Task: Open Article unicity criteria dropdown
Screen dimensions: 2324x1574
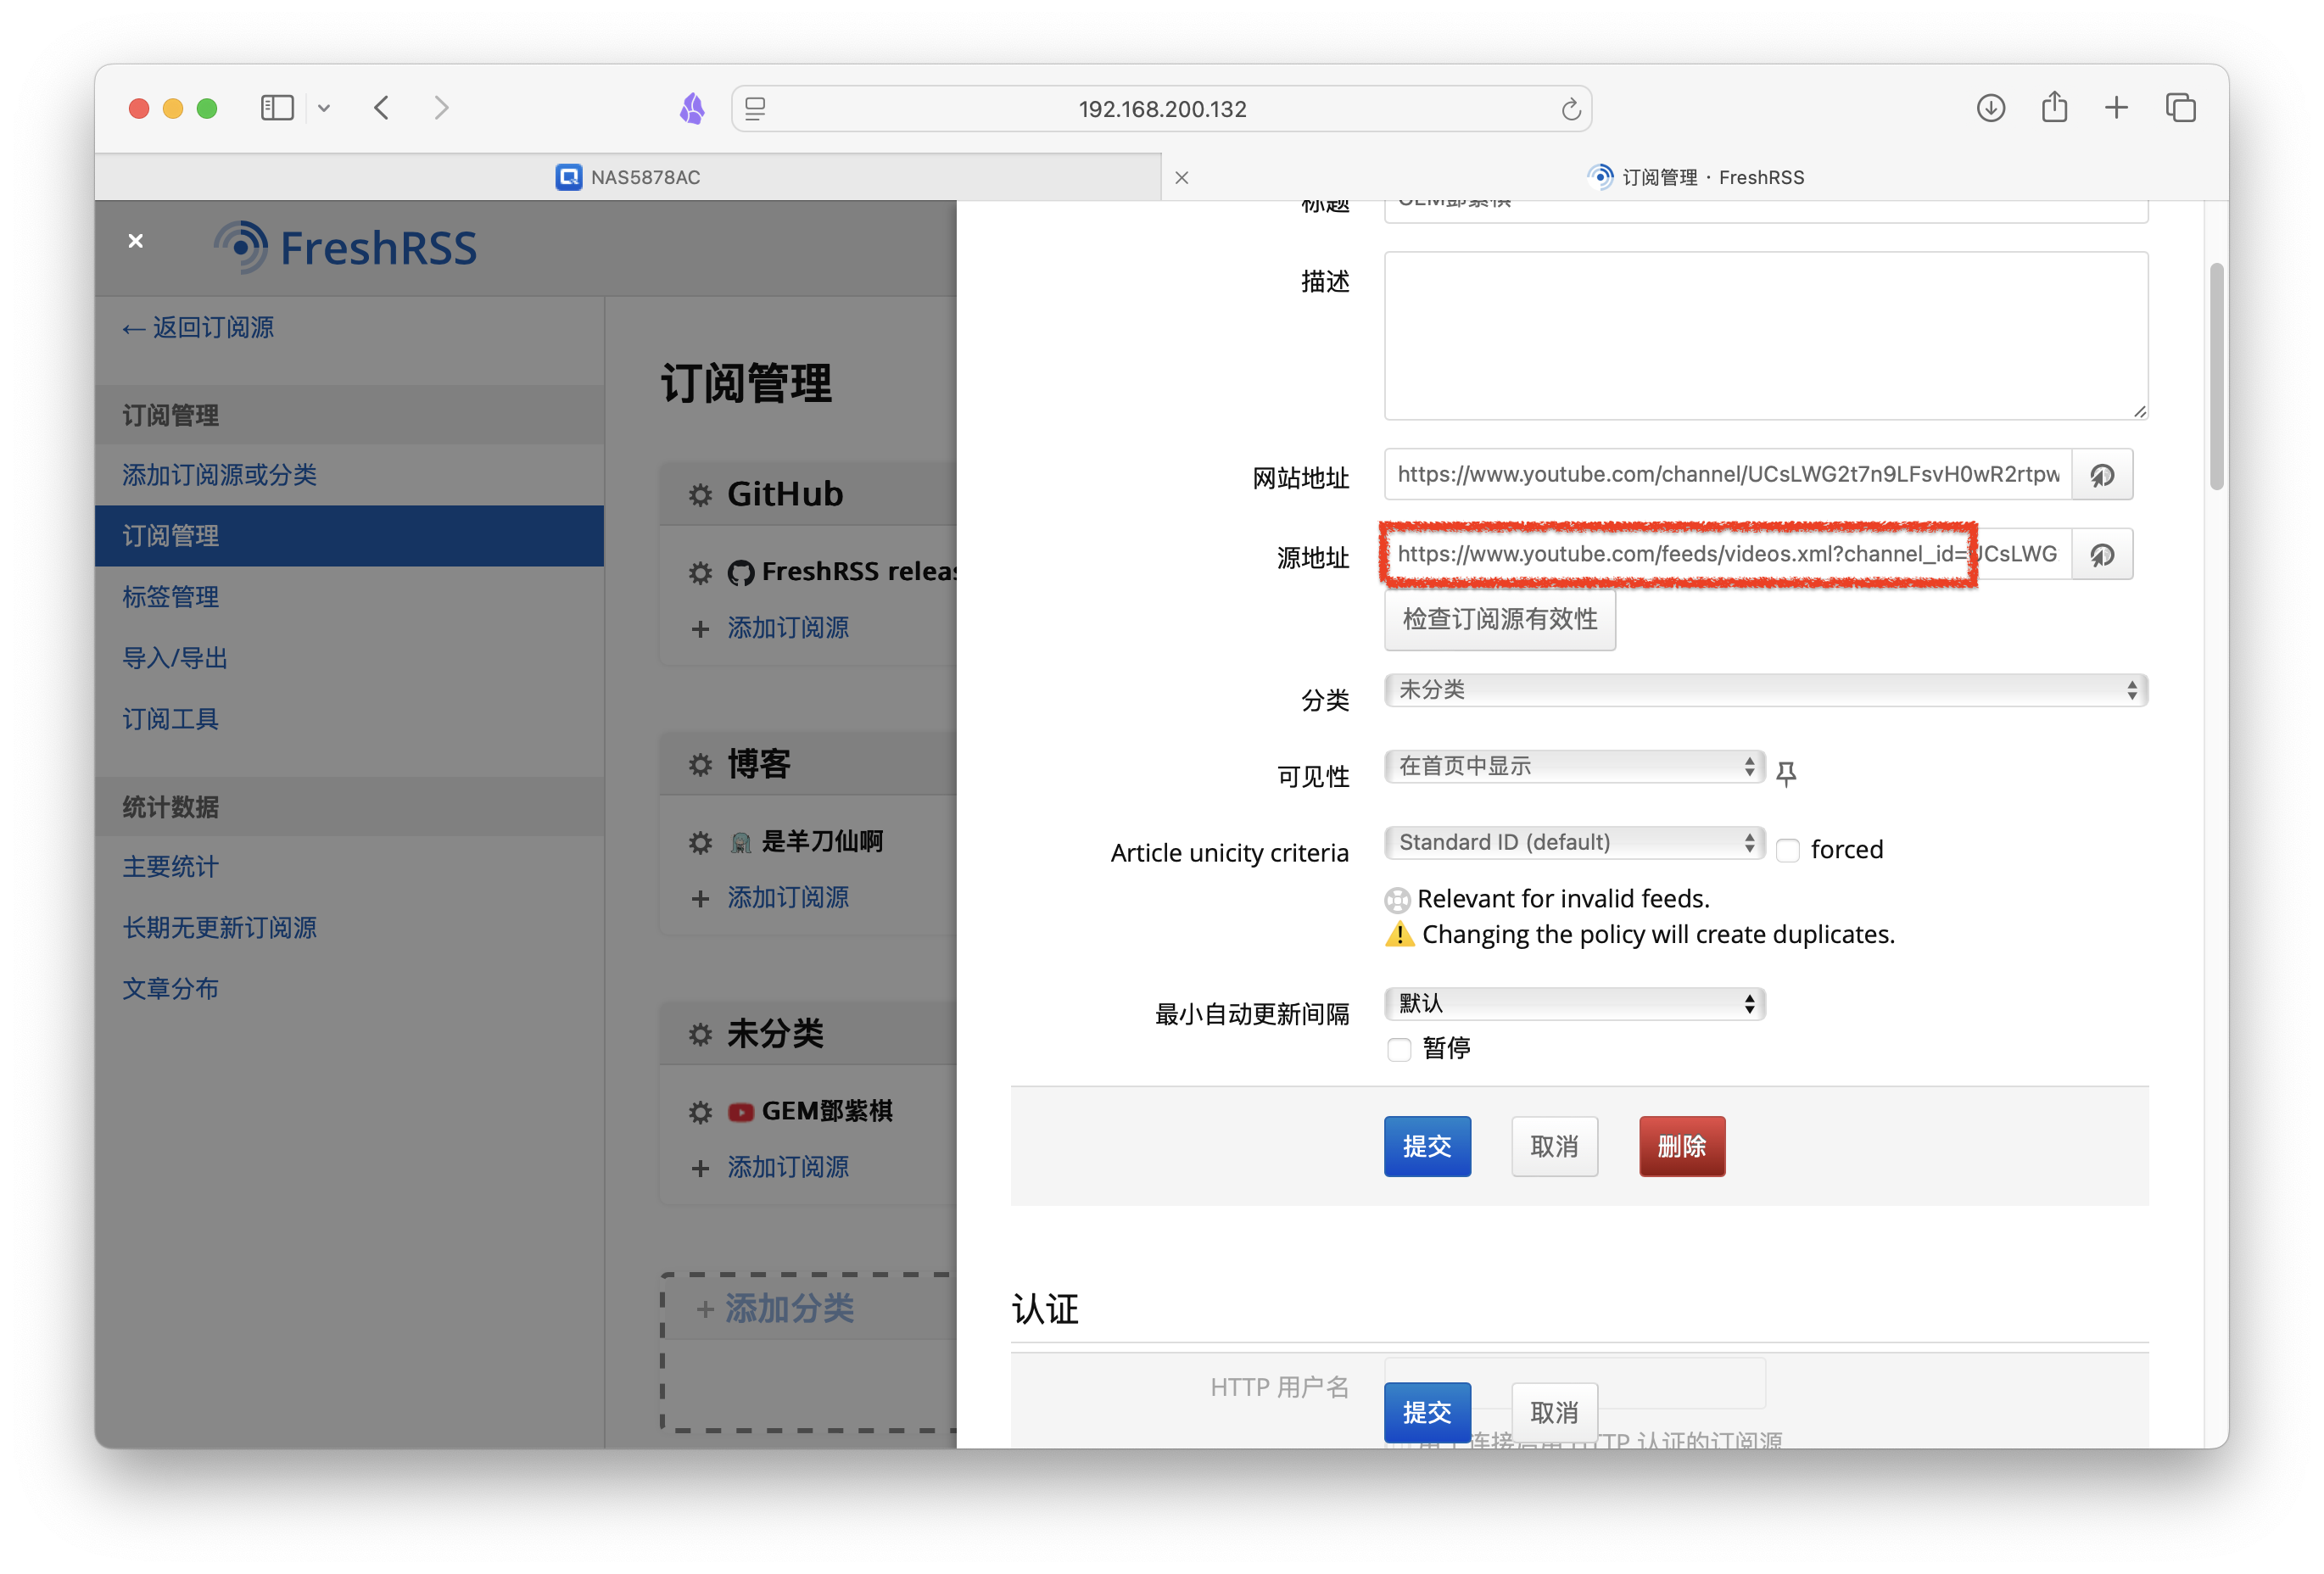Action: (1574, 843)
